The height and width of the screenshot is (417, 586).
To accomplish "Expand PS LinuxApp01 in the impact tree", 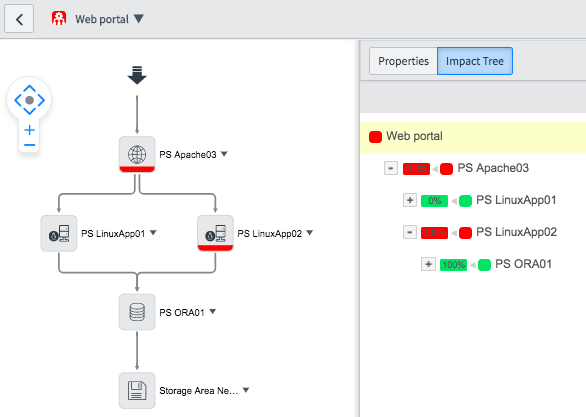I will pos(410,200).
